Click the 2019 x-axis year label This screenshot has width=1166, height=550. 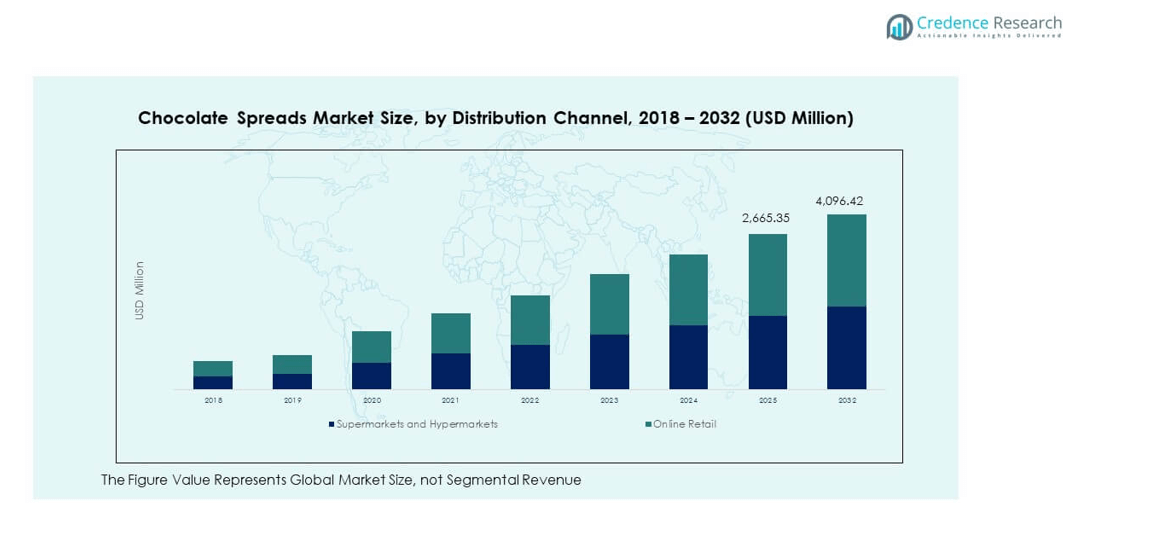(x=292, y=400)
